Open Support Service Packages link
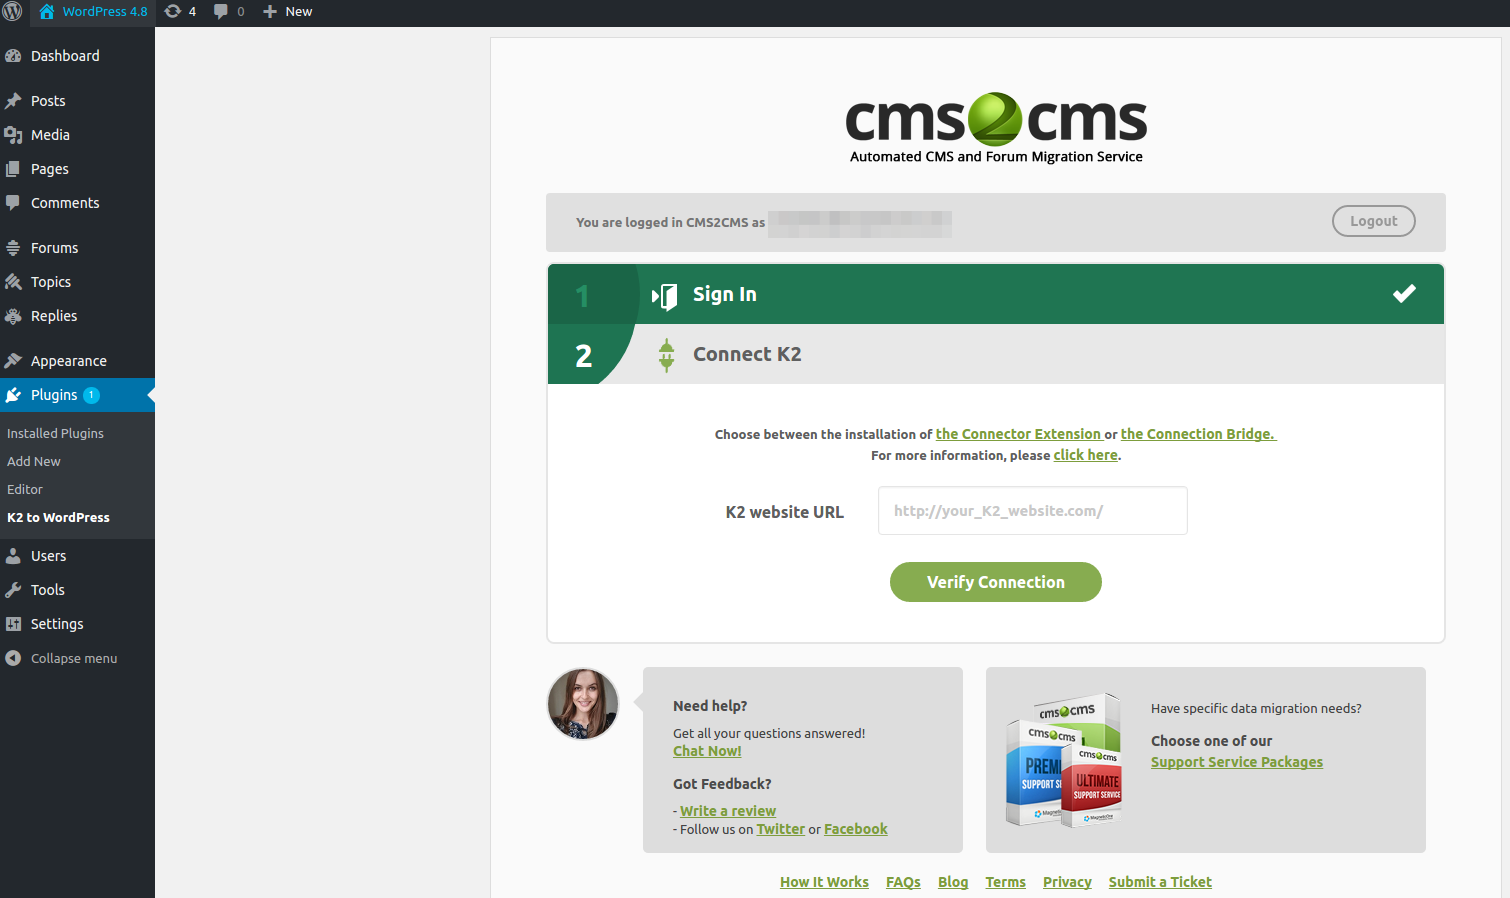This screenshot has height=898, width=1510. tap(1237, 762)
